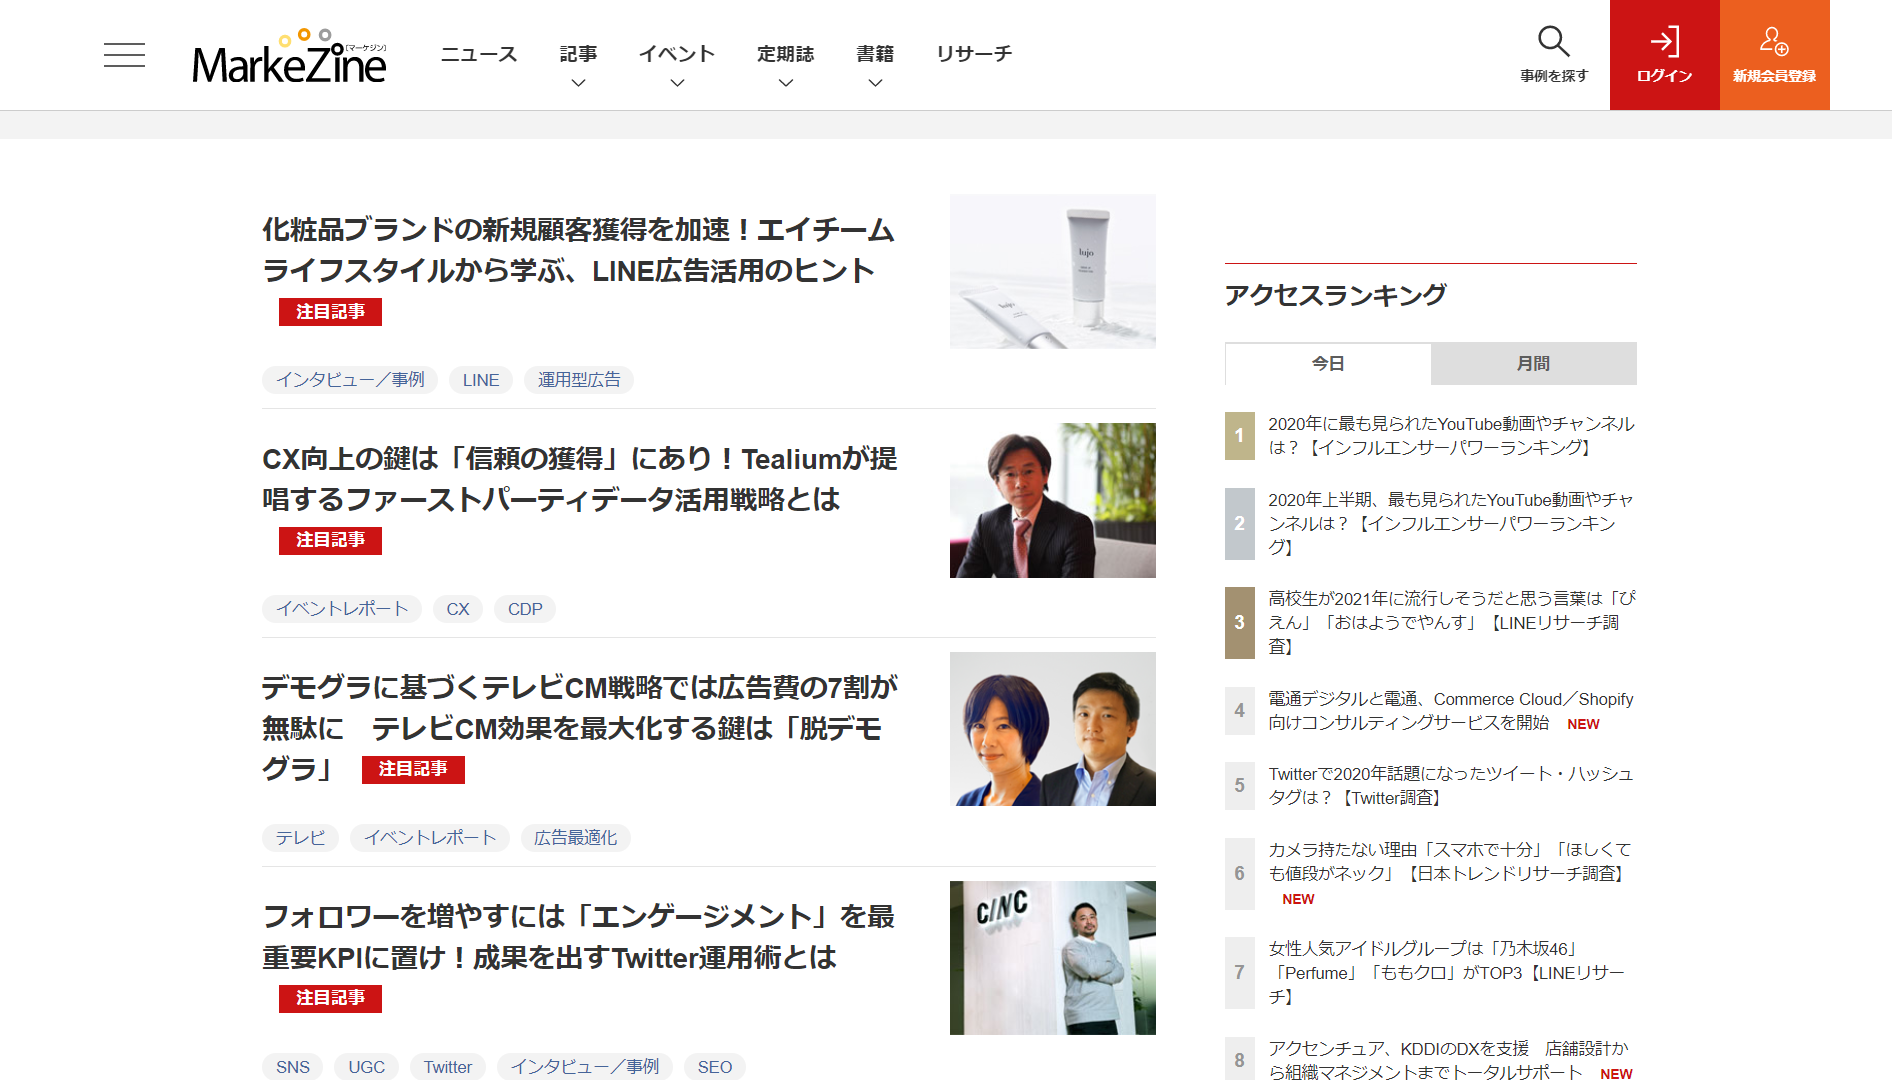Open ranking 4: 電通デジタルと電通 article
This screenshot has height=1080, width=1892.
1452,711
